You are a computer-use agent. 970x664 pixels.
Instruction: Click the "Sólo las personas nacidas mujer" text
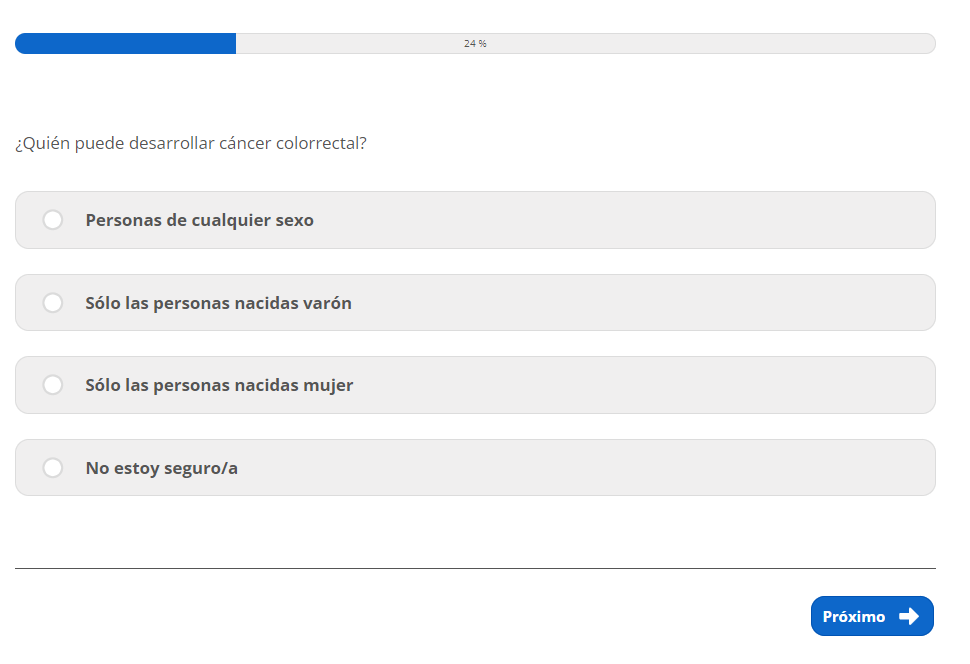[x=219, y=385]
